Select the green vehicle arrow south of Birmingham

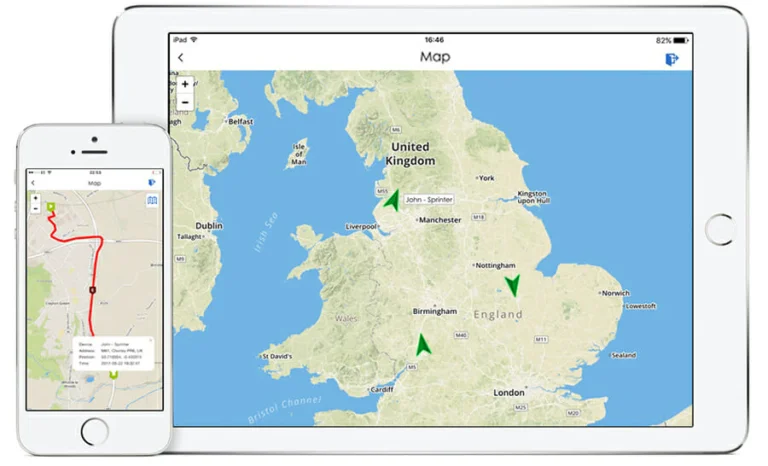pos(423,345)
